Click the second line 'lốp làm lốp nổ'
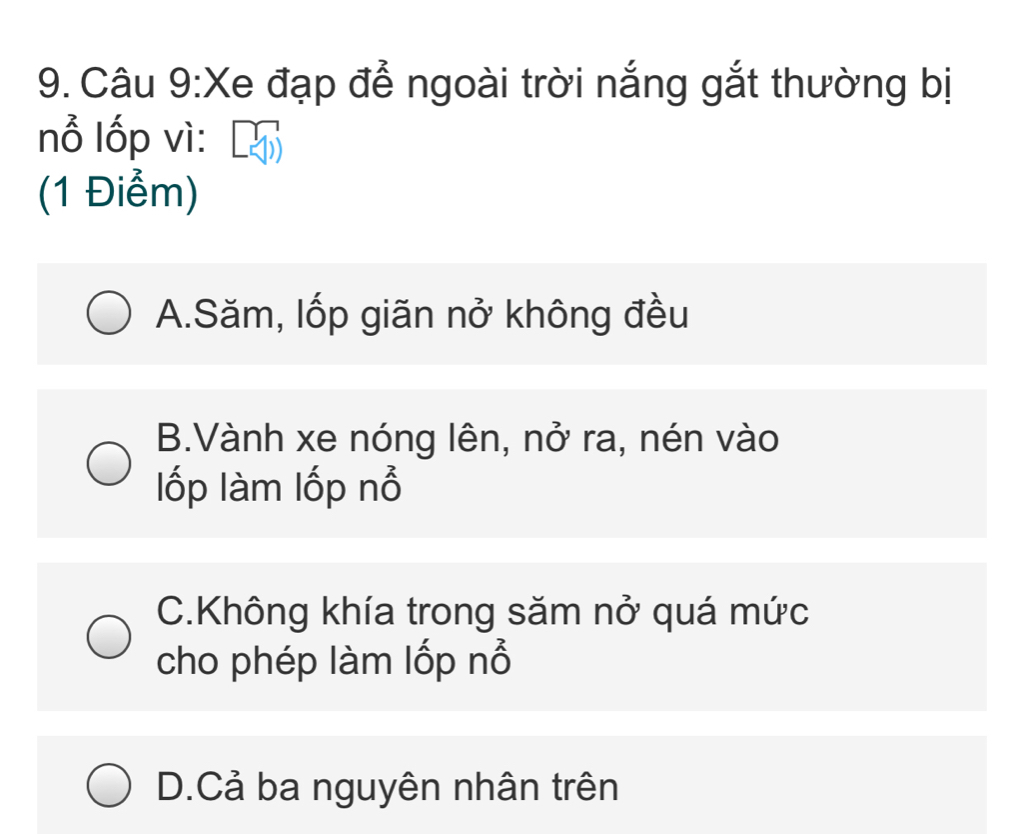 click(279, 487)
